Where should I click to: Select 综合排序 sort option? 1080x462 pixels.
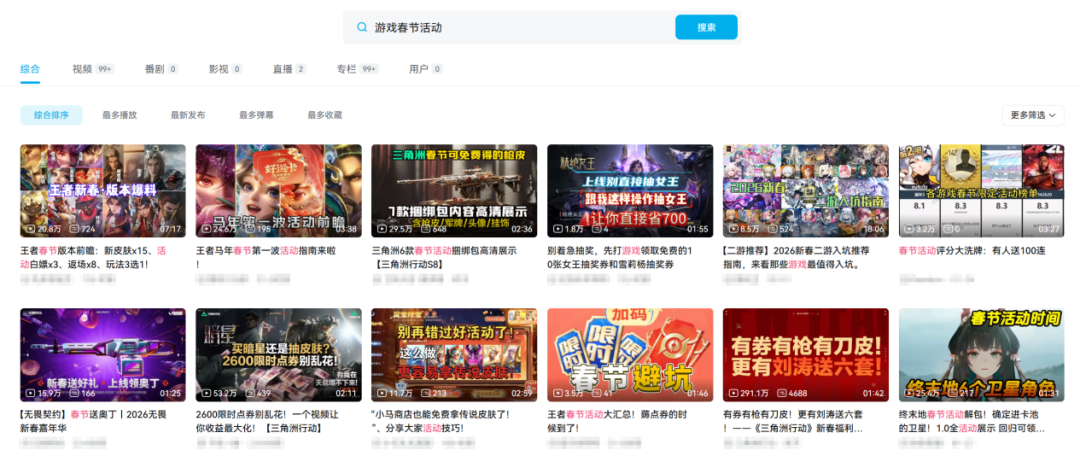click(x=51, y=115)
